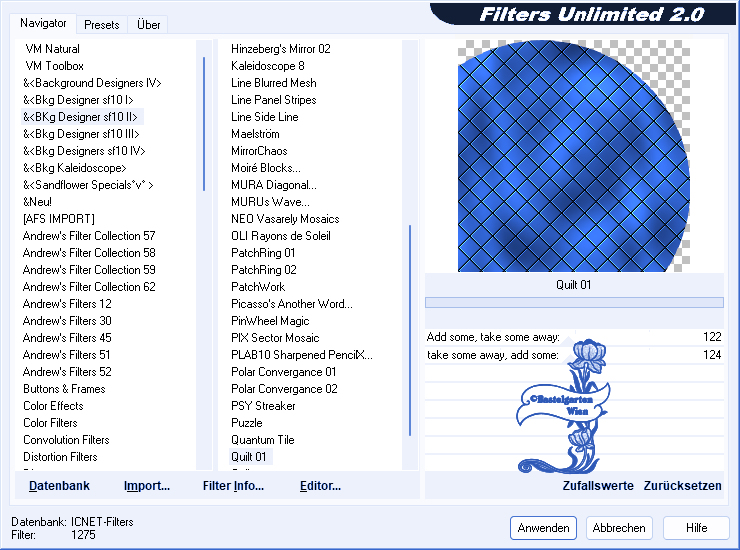740x550 pixels.
Task: Select Buttons & Frames category
Action: pos(64,389)
